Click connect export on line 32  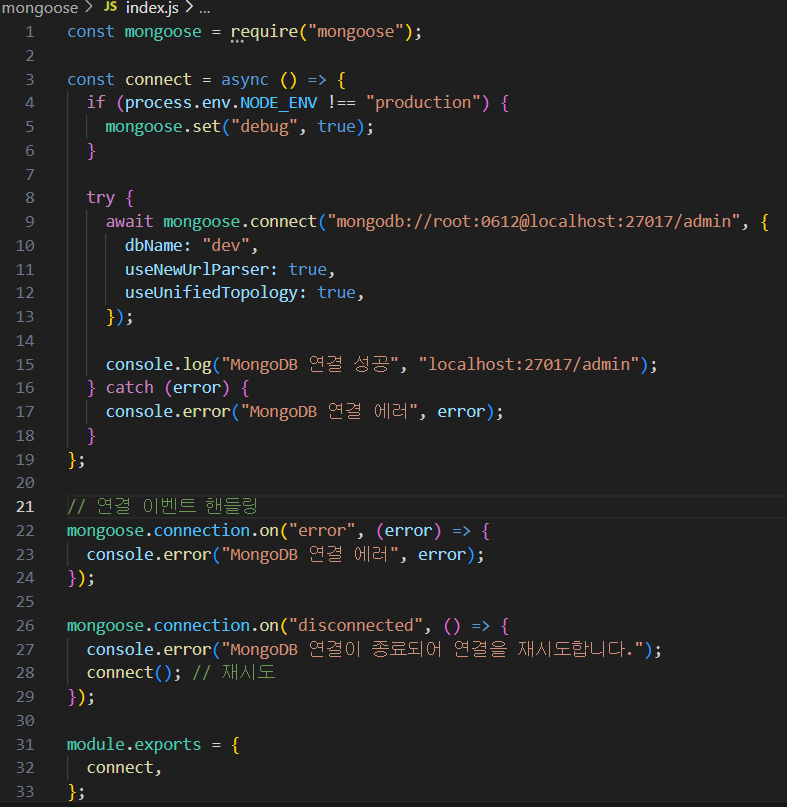point(120,768)
